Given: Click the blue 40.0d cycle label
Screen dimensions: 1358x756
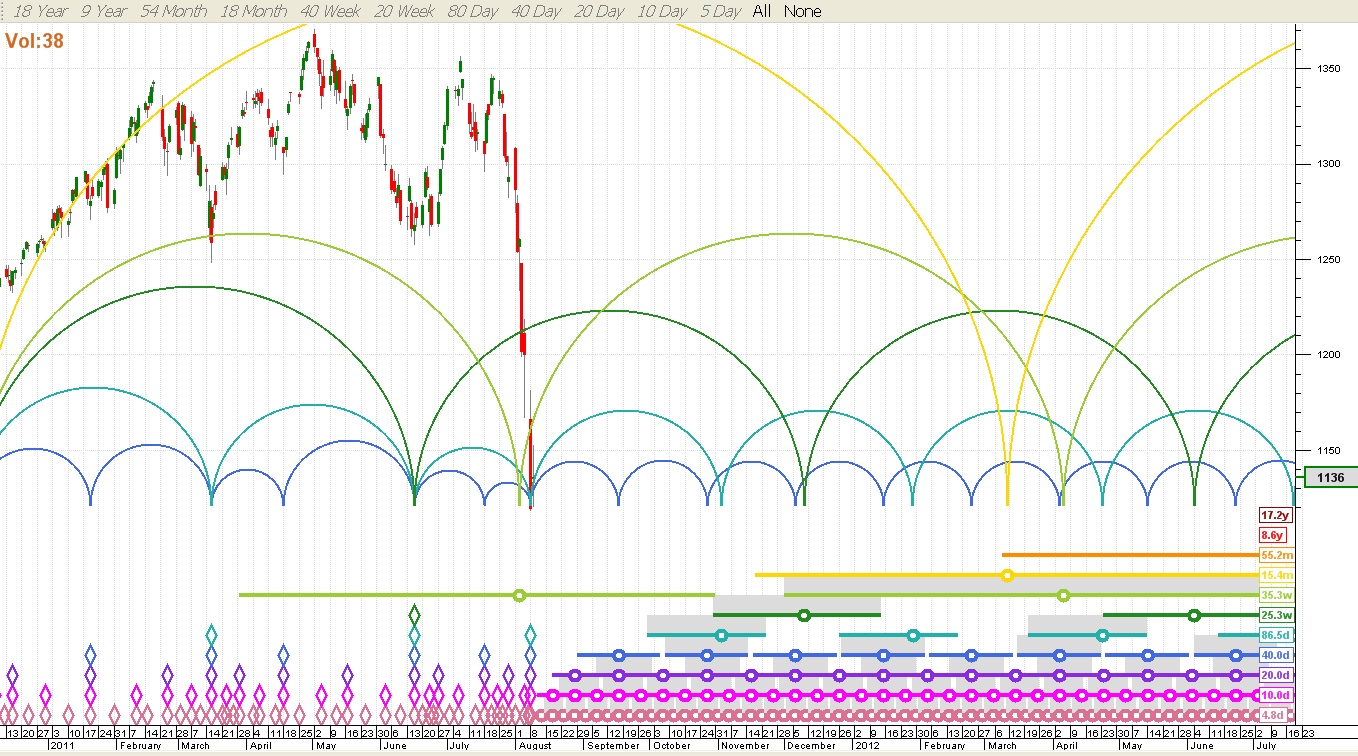Looking at the screenshot, I should (x=1276, y=655).
